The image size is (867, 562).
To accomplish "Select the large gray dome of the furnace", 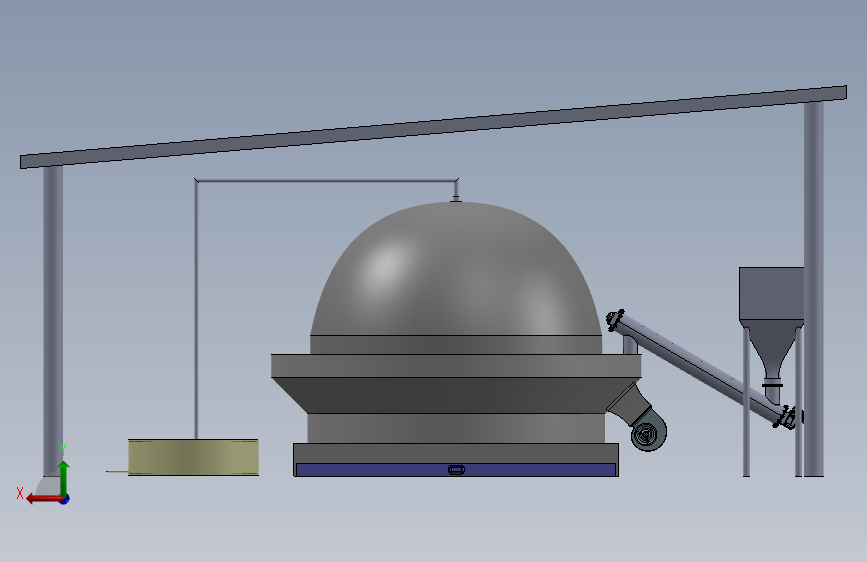I will click(x=456, y=269).
